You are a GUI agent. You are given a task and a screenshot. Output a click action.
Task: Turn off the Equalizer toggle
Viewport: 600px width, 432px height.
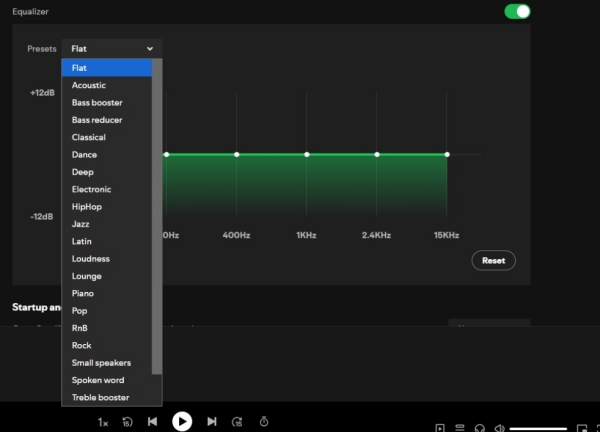(x=517, y=11)
